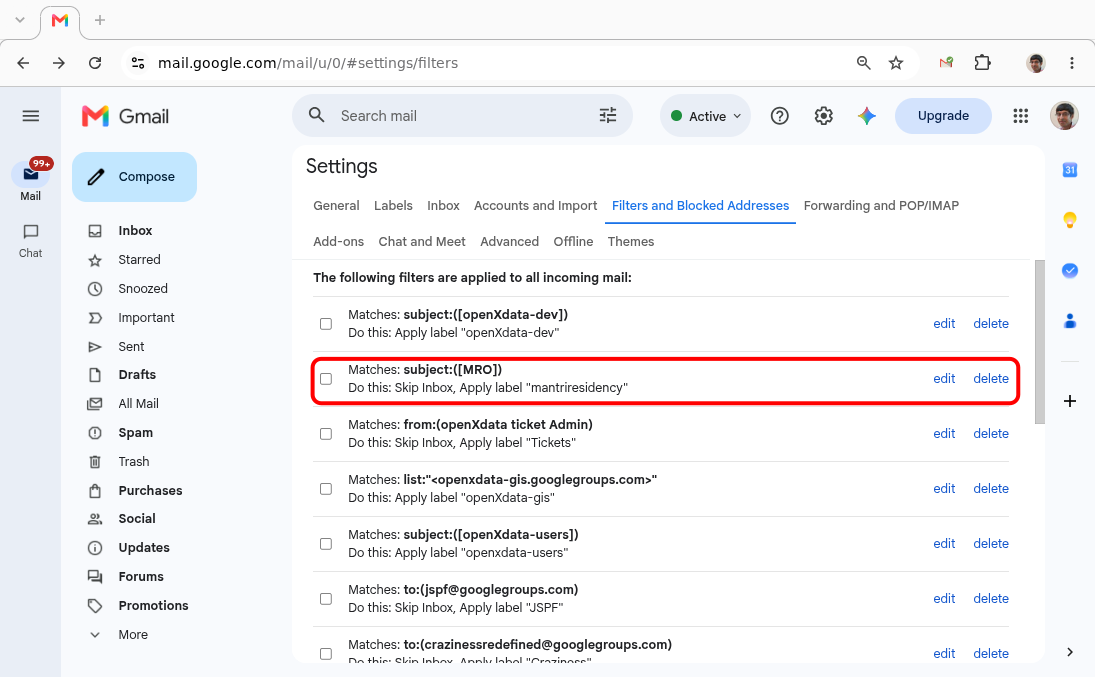This screenshot has width=1095, height=677.
Task: Open Accounts and Import tab
Action: point(536,205)
